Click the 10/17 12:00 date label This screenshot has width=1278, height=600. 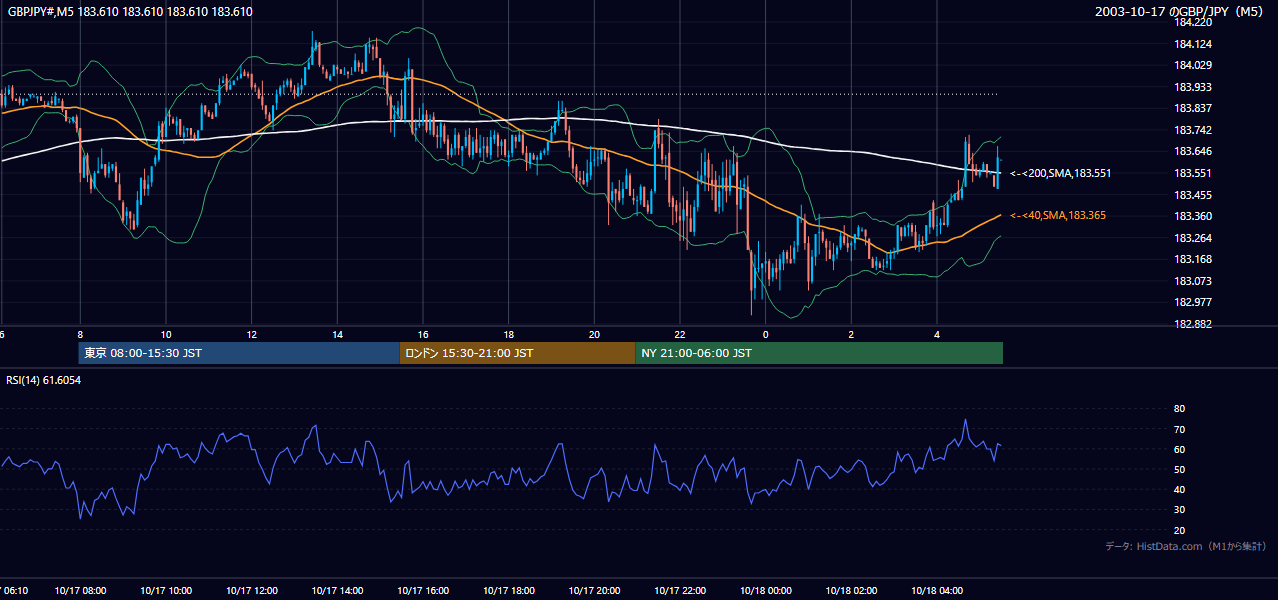252,591
